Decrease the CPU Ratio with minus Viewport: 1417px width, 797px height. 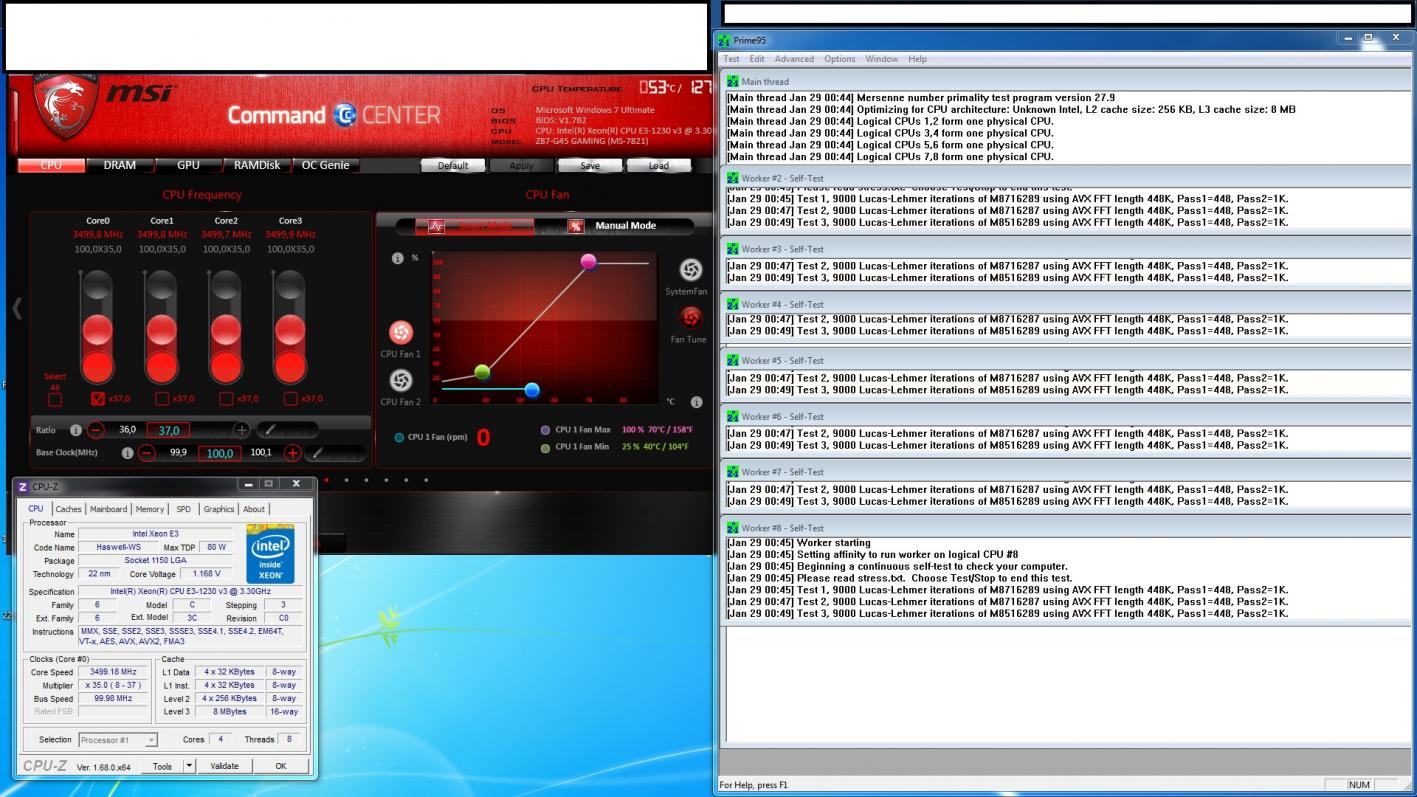pyautogui.click(x=96, y=430)
